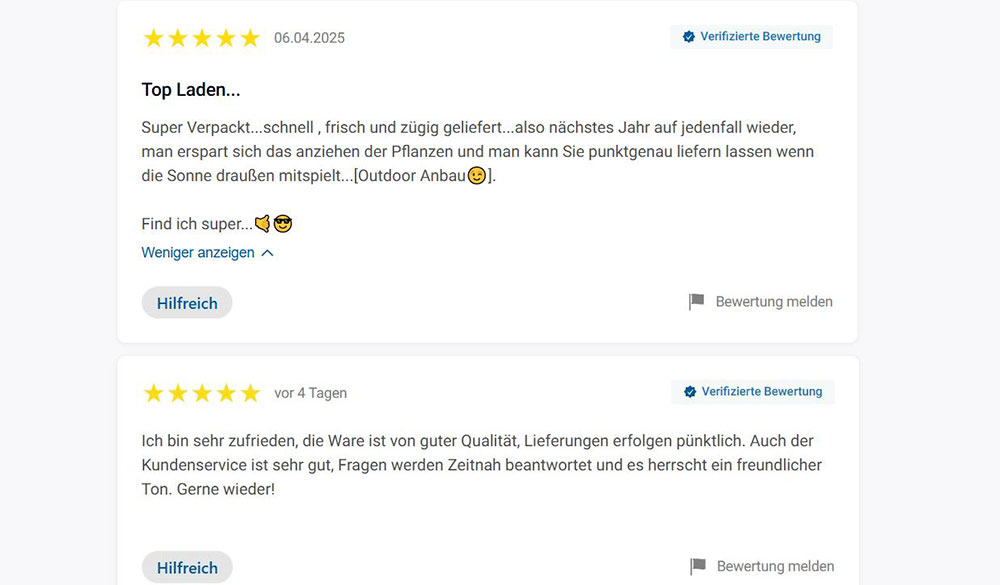Select the first star in the top review rating
1000x585 pixels.
tap(153, 37)
